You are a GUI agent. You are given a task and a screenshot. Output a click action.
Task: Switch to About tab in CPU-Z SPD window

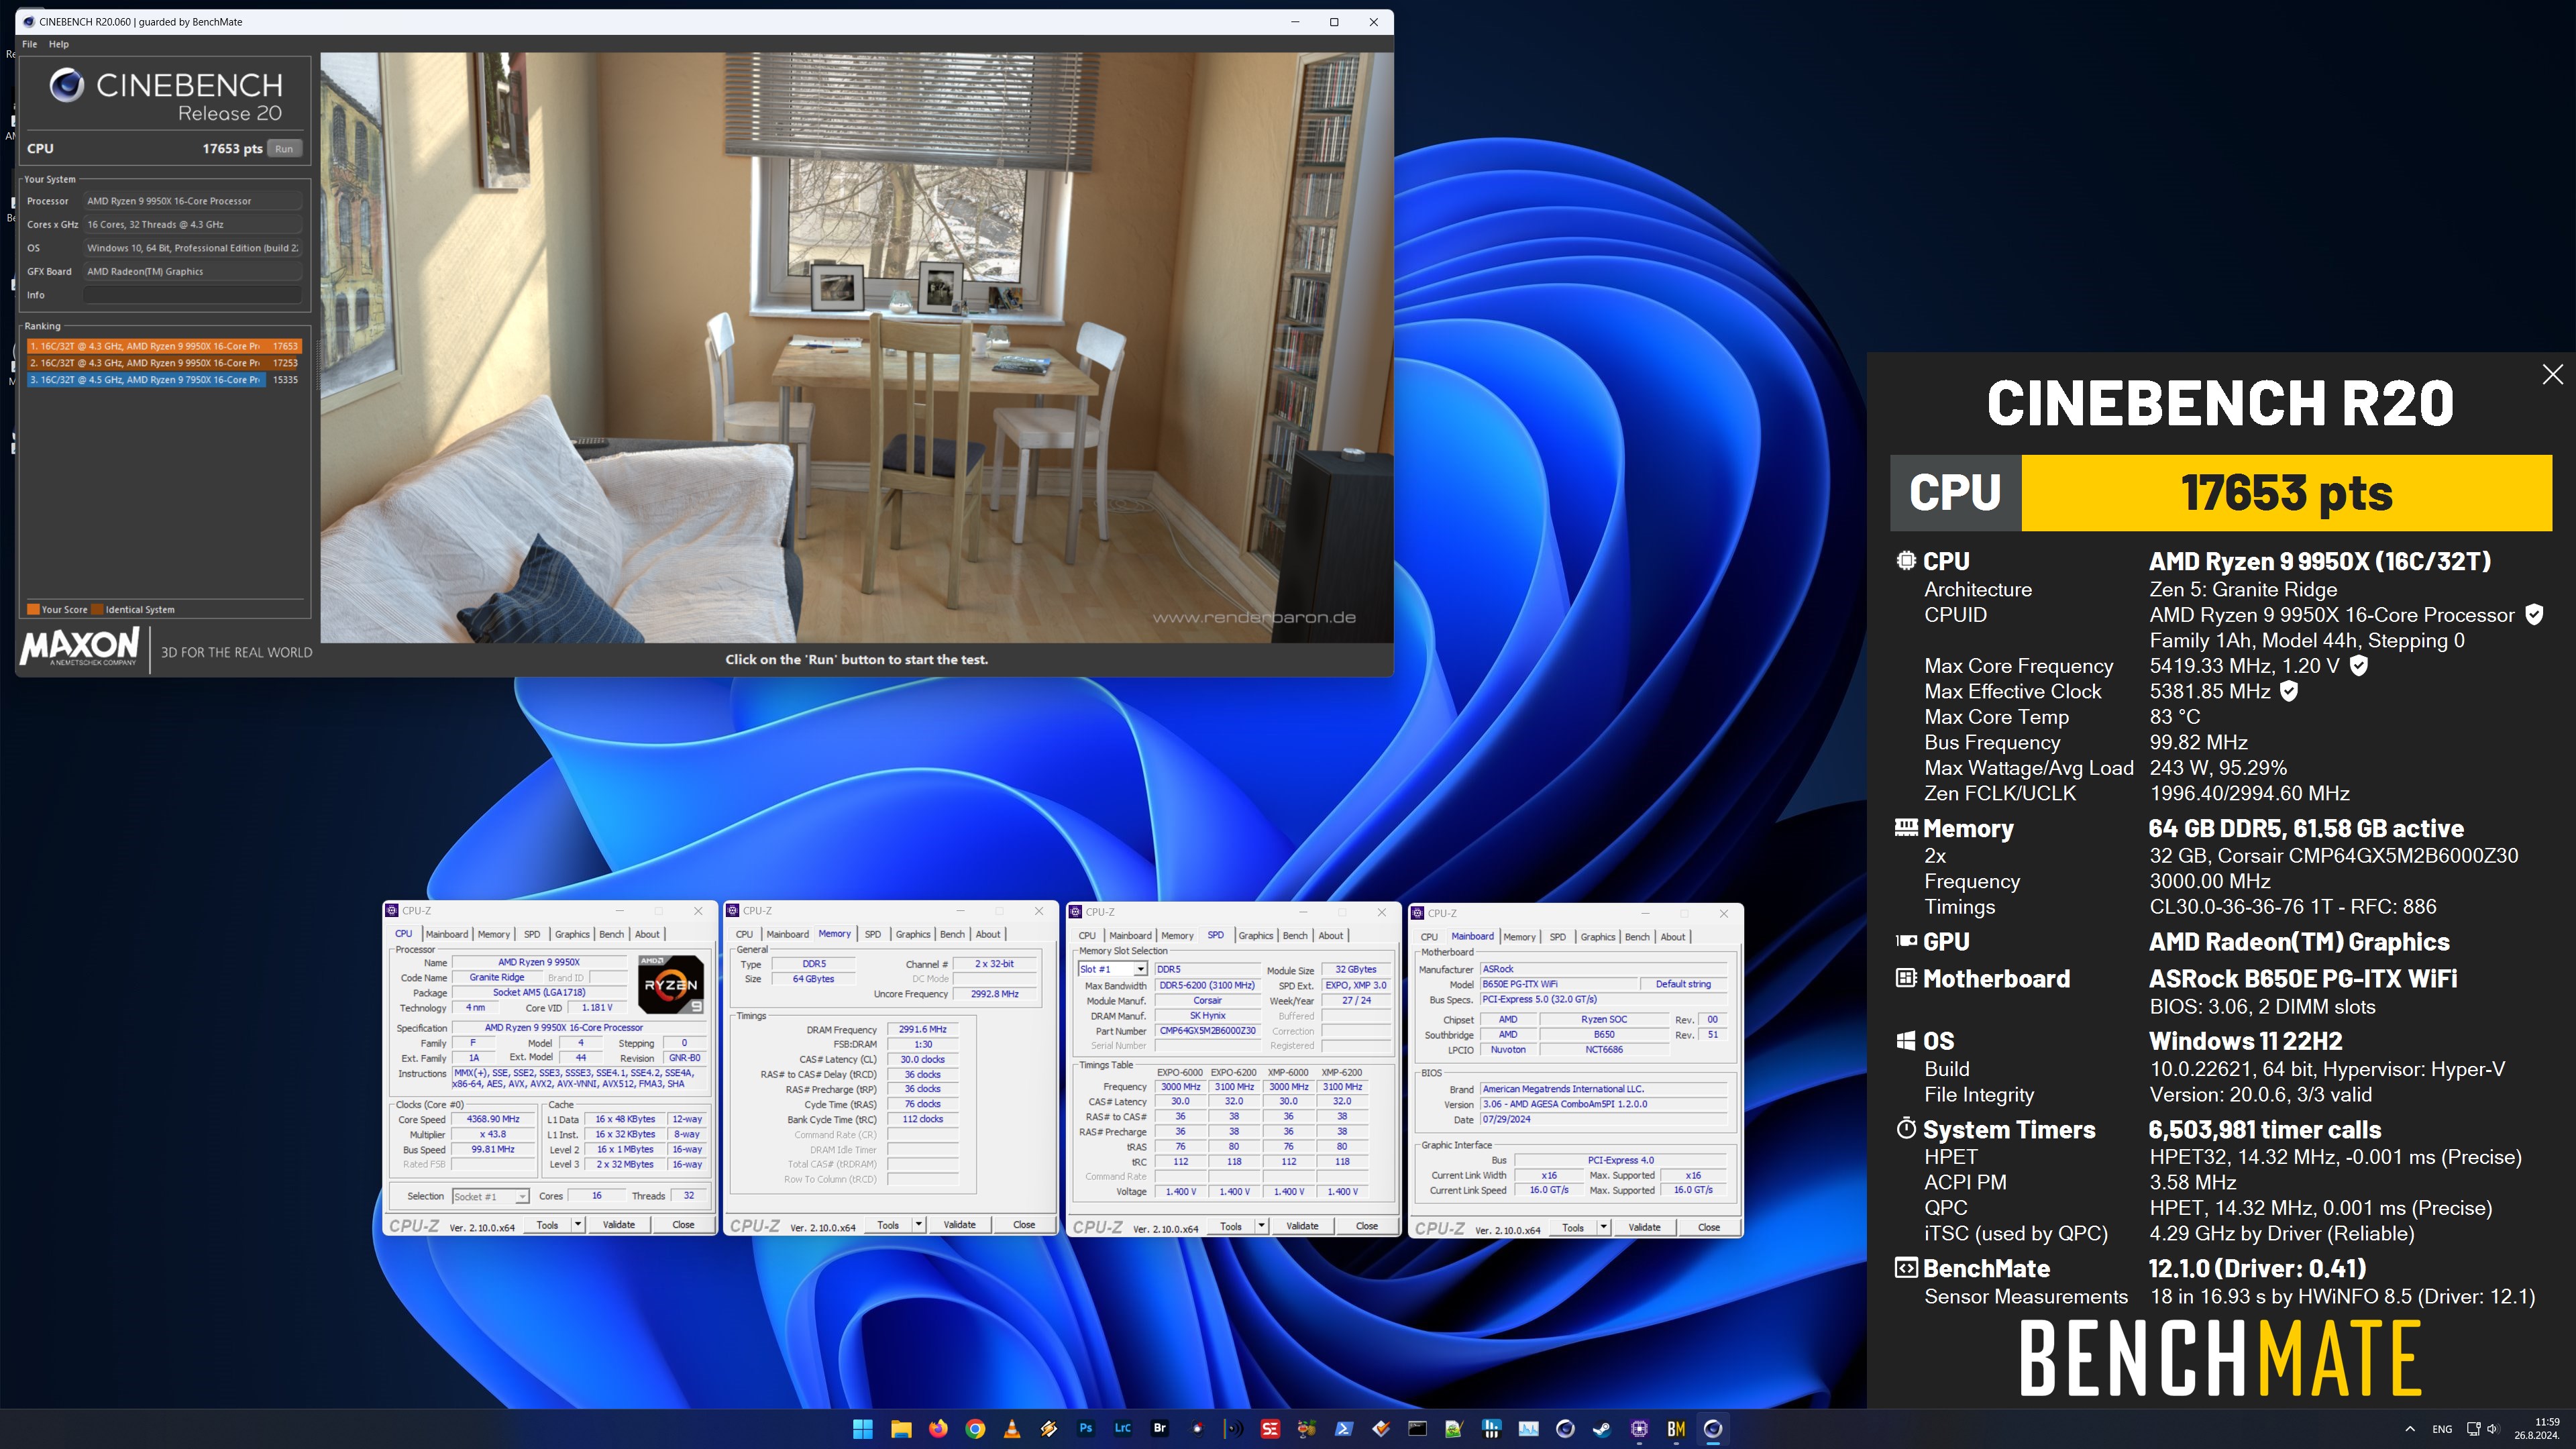pos(1330,936)
